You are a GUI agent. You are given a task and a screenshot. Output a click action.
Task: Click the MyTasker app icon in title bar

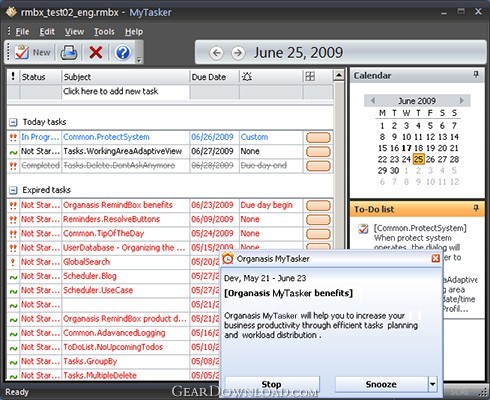(11, 12)
